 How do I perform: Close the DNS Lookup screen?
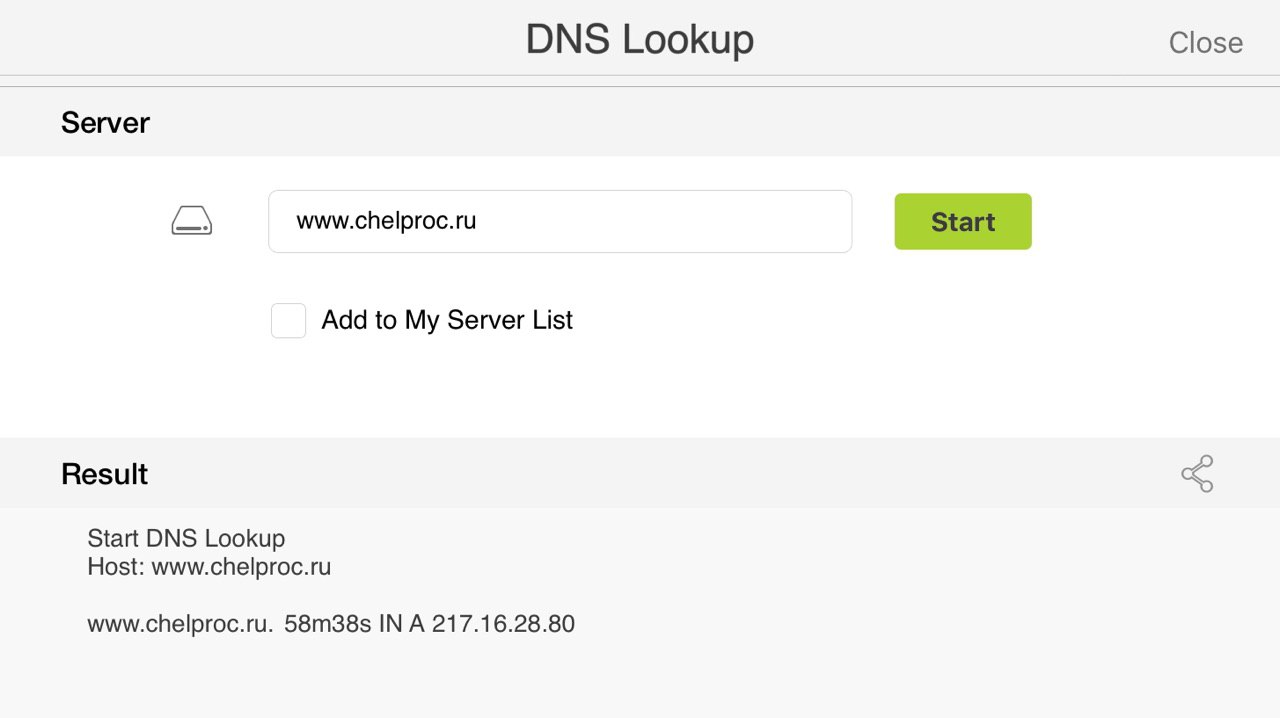1206,43
